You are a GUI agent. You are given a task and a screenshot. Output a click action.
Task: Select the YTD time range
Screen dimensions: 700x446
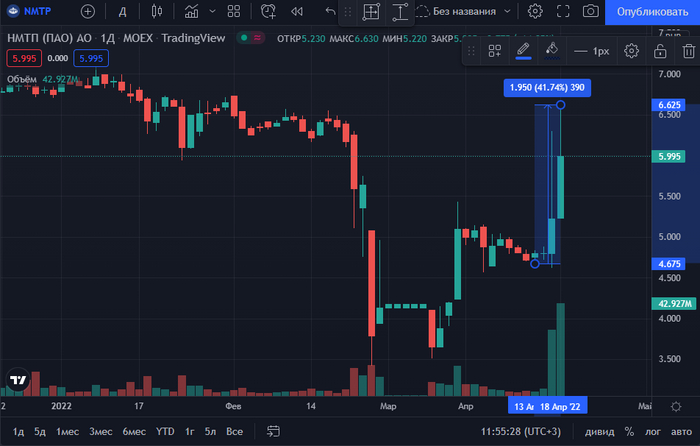164,432
